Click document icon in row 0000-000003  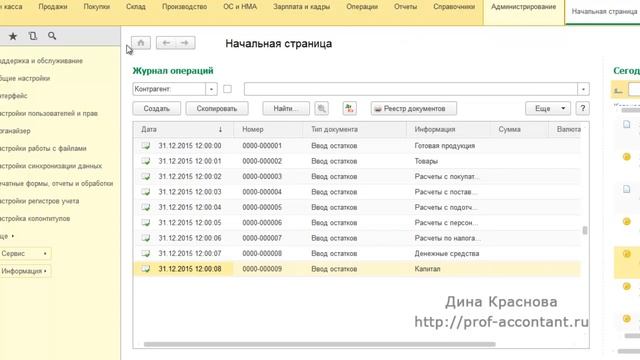(x=146, y=177)
